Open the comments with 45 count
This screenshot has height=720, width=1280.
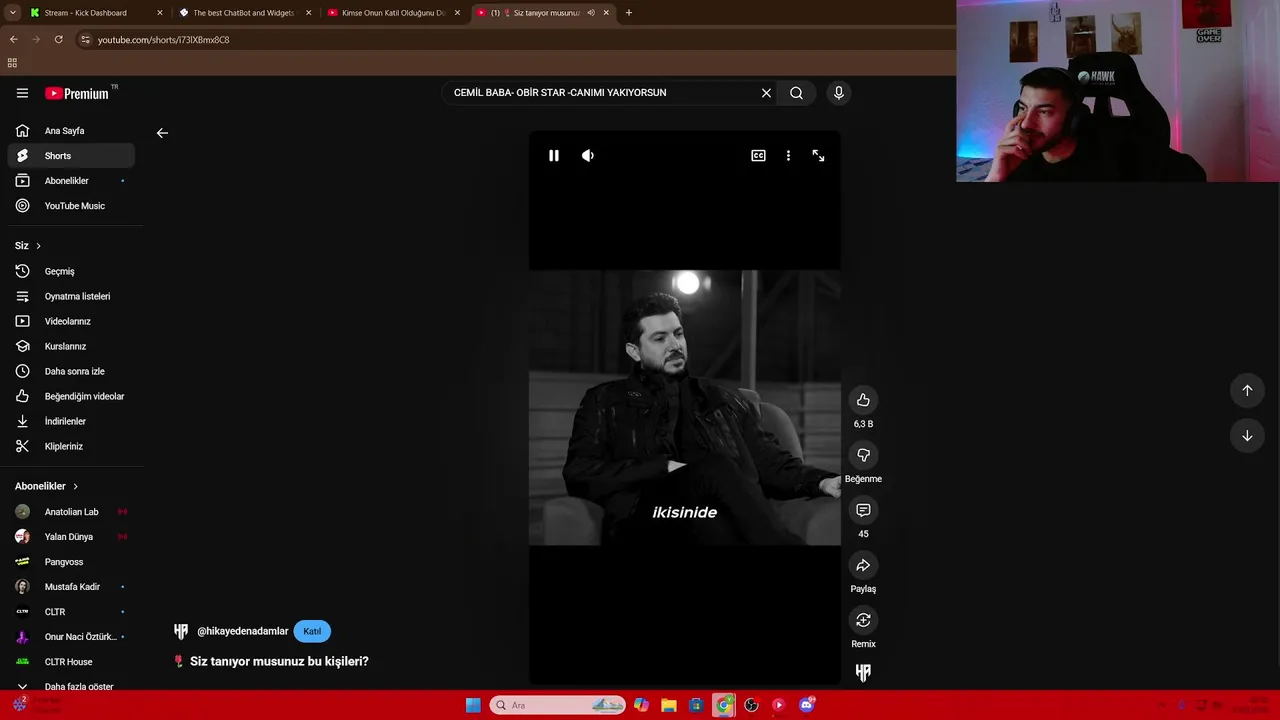[x=863, y=510]
